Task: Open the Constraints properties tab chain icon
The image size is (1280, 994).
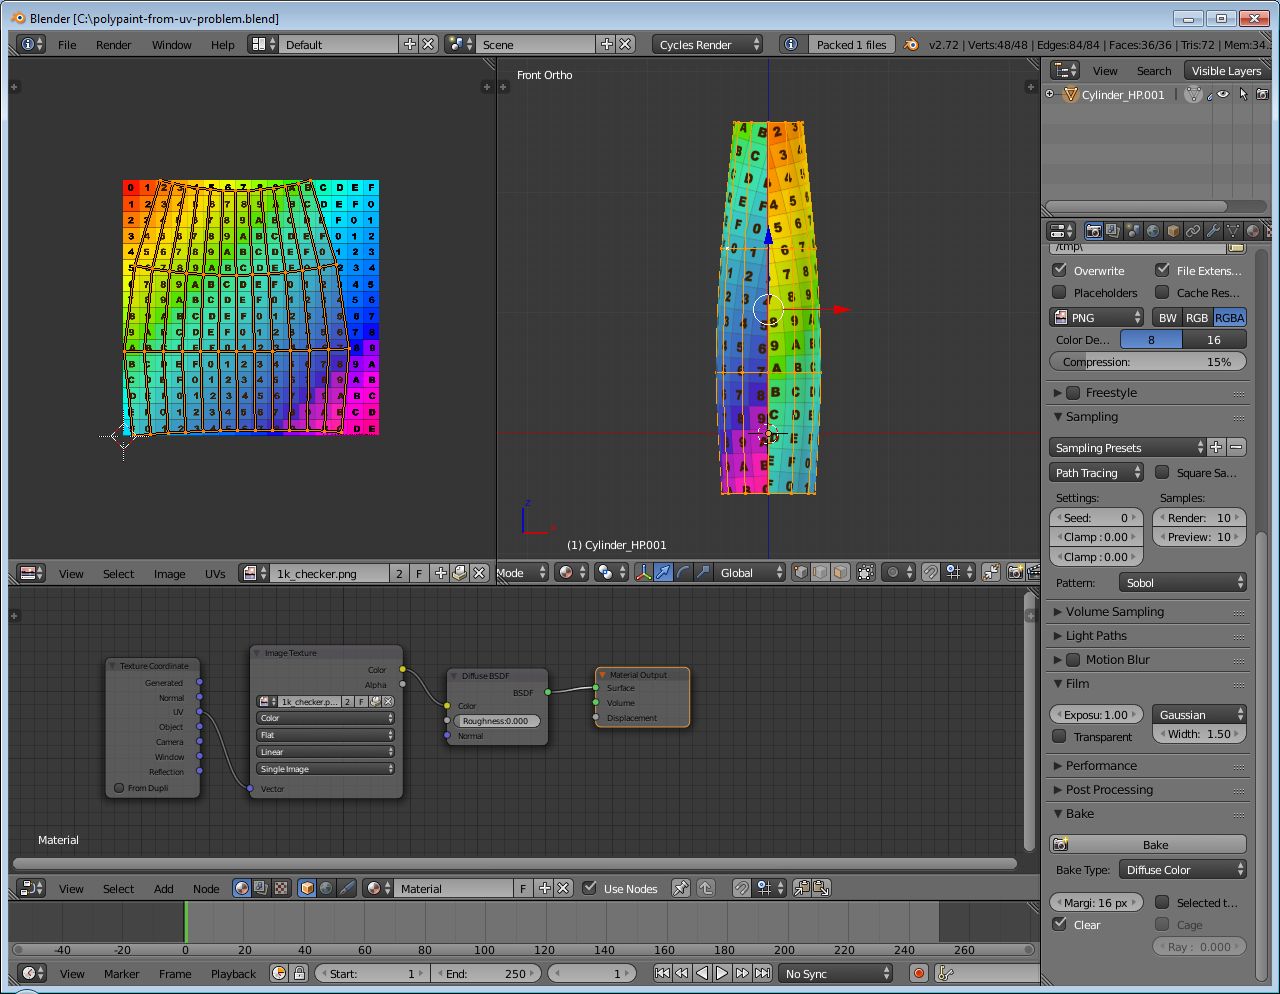Action: [1193, 231]
